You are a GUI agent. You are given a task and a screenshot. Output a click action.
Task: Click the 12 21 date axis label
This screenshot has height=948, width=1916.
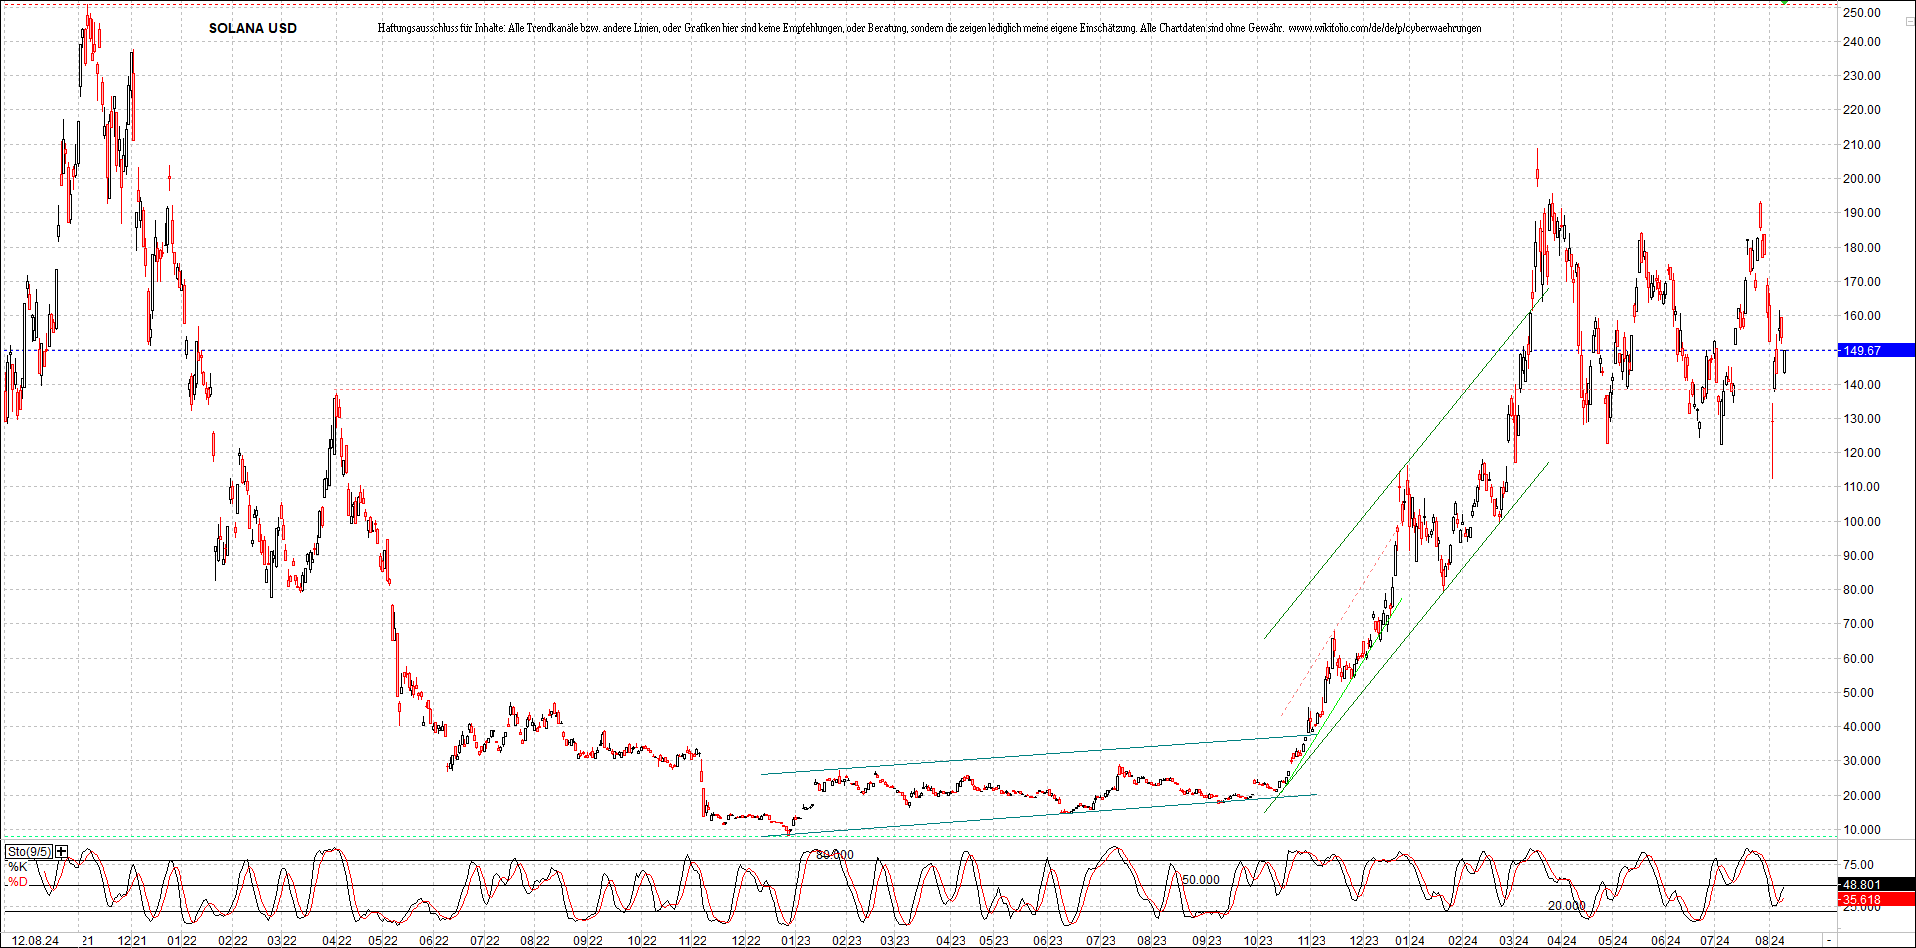click(132, 941)
